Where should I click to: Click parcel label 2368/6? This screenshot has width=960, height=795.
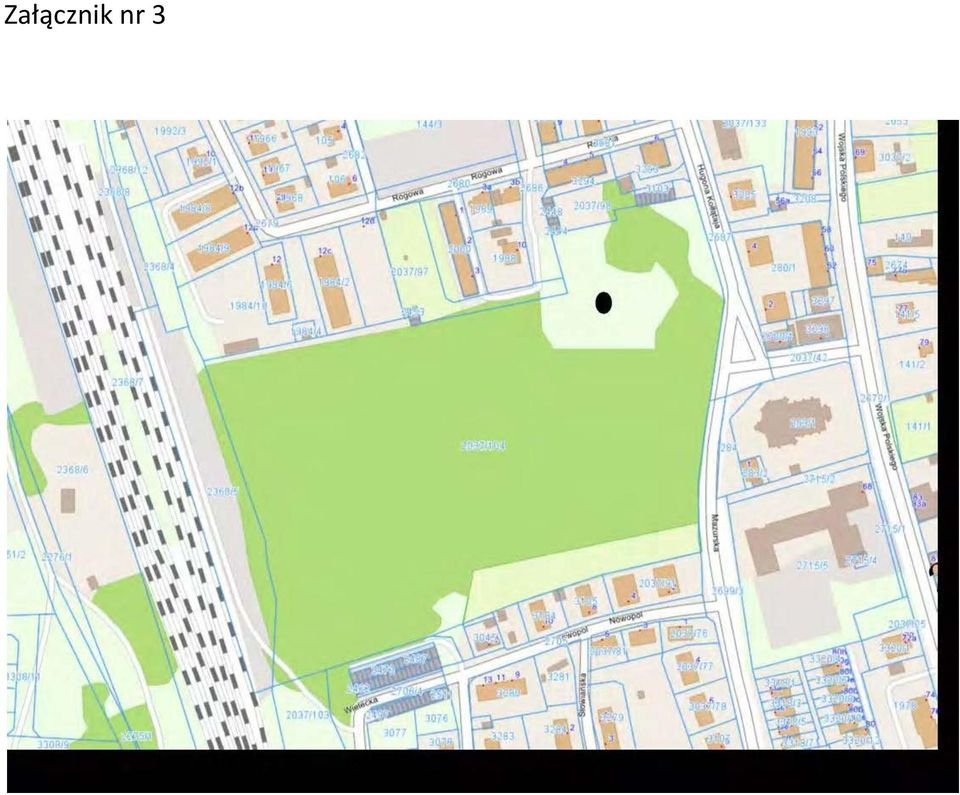[x=72, y=470]
